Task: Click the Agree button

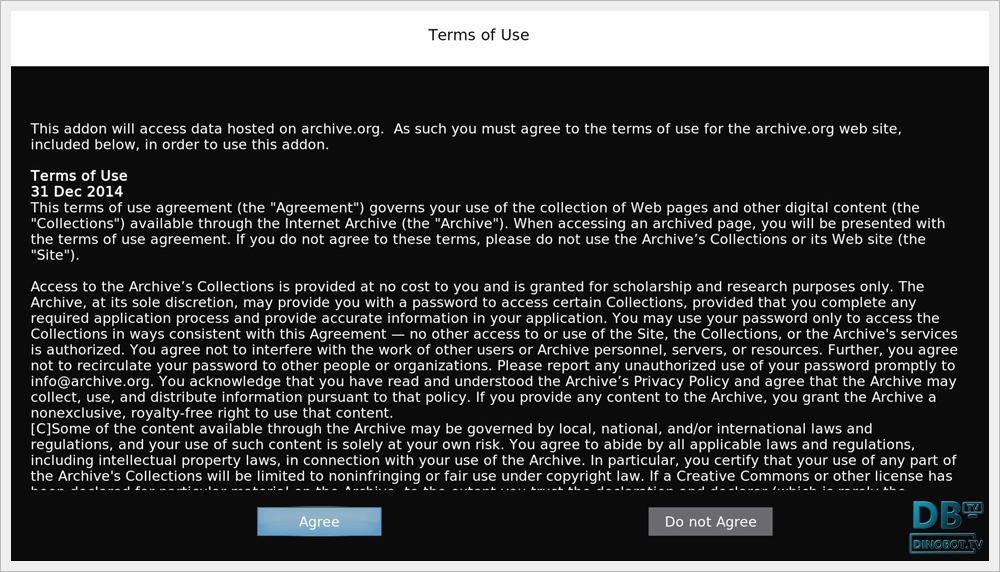Action: 319,522
